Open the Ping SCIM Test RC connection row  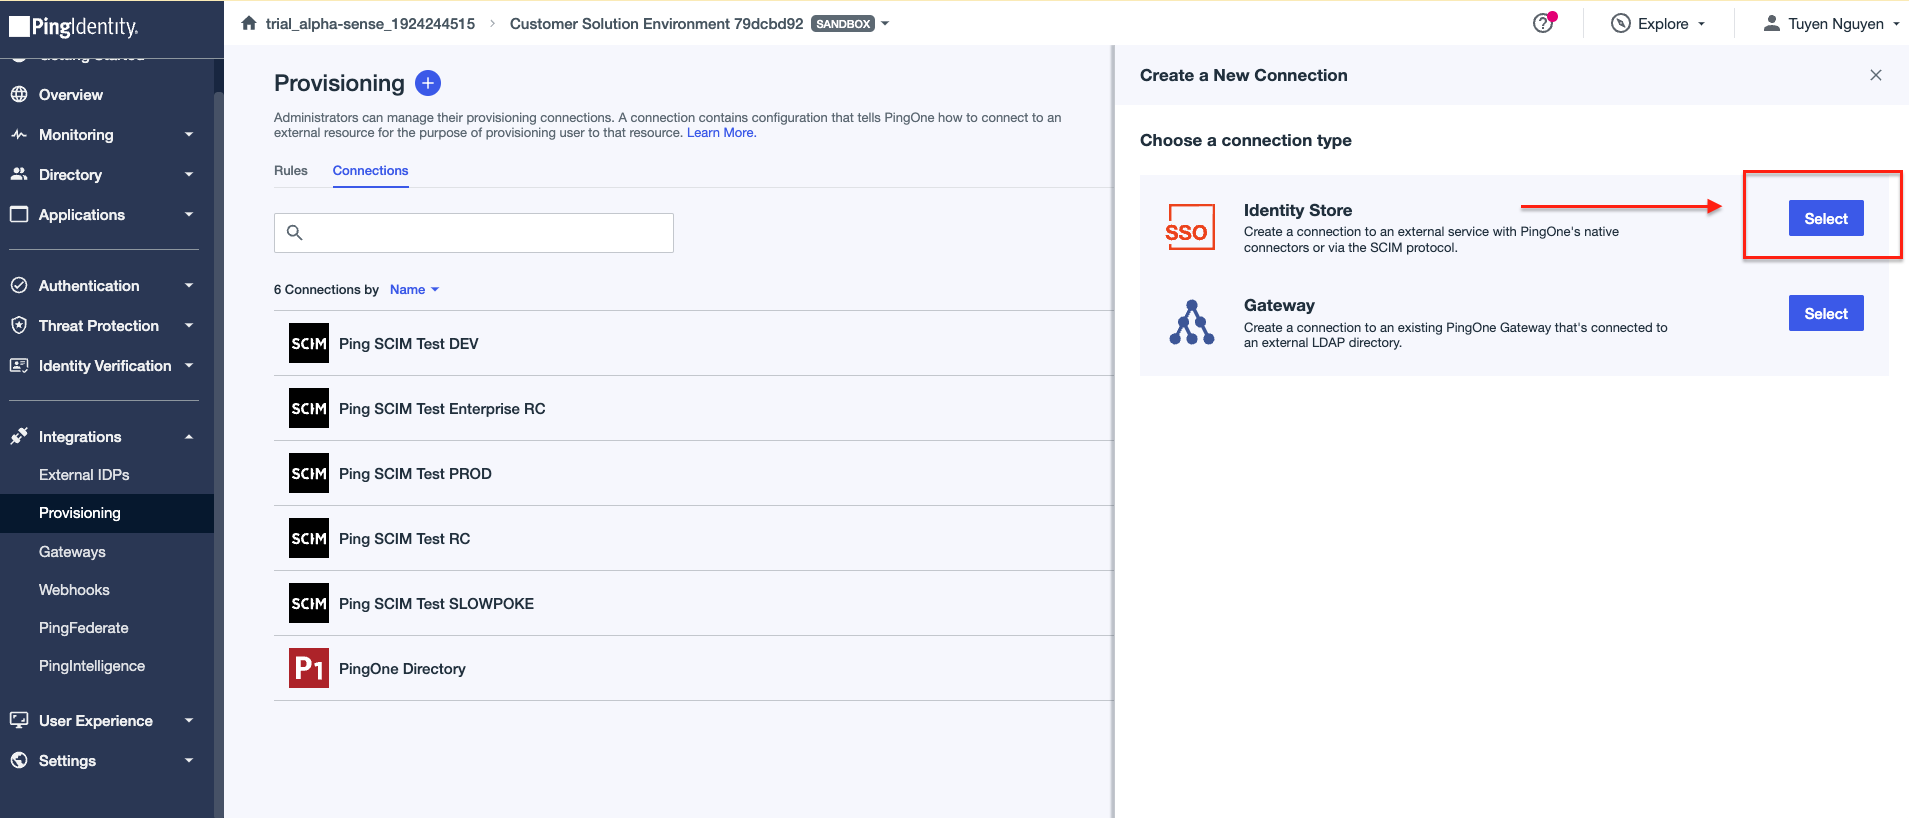[x=694, y=538]
